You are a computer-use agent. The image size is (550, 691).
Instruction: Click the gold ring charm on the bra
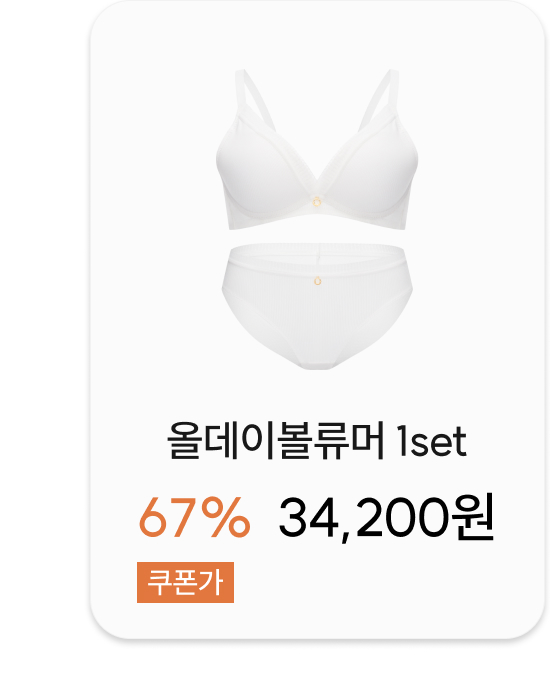(x=317, y=201)
